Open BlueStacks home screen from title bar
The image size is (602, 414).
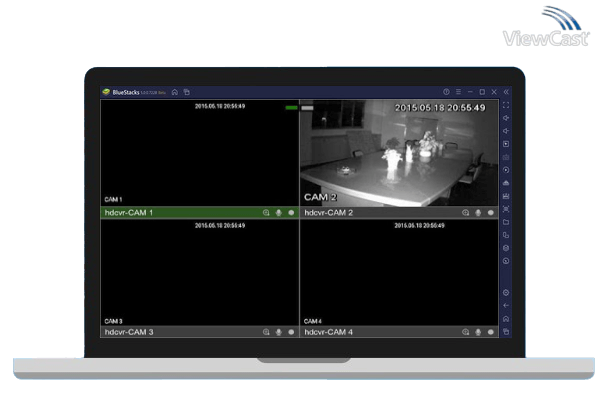pyautogui.click(x=175, y=92)
